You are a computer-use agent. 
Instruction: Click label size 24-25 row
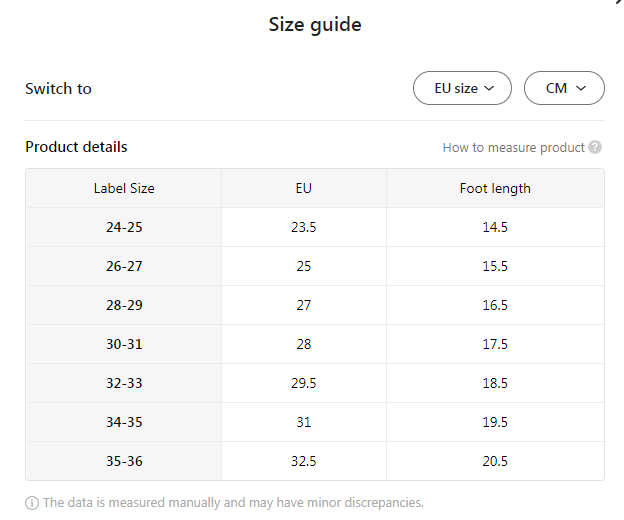(124, 227)
